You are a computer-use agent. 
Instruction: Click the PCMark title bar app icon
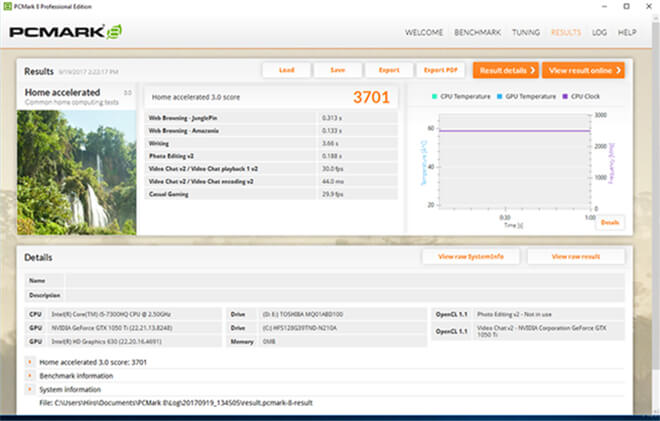point(7,6)
